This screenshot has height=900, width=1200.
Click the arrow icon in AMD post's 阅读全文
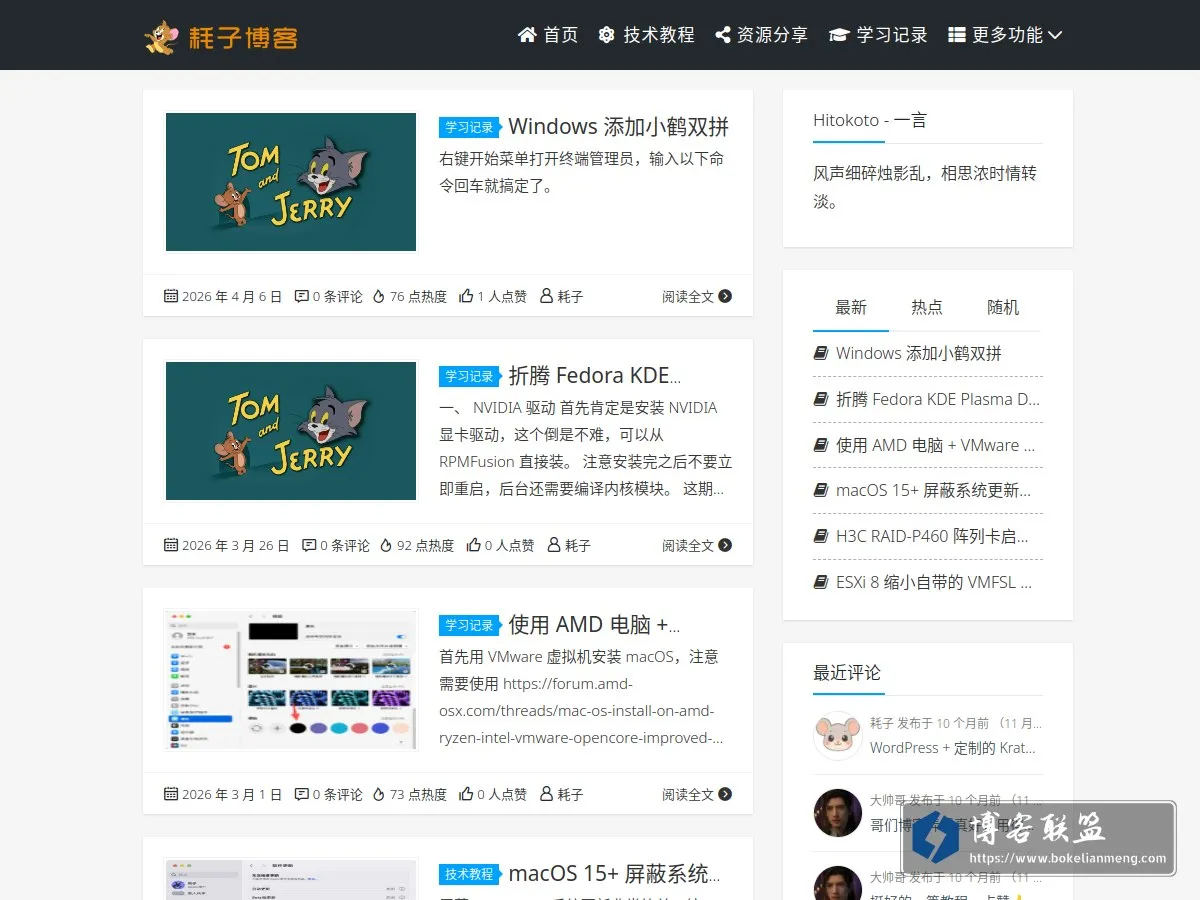click(x=725, y=795)
